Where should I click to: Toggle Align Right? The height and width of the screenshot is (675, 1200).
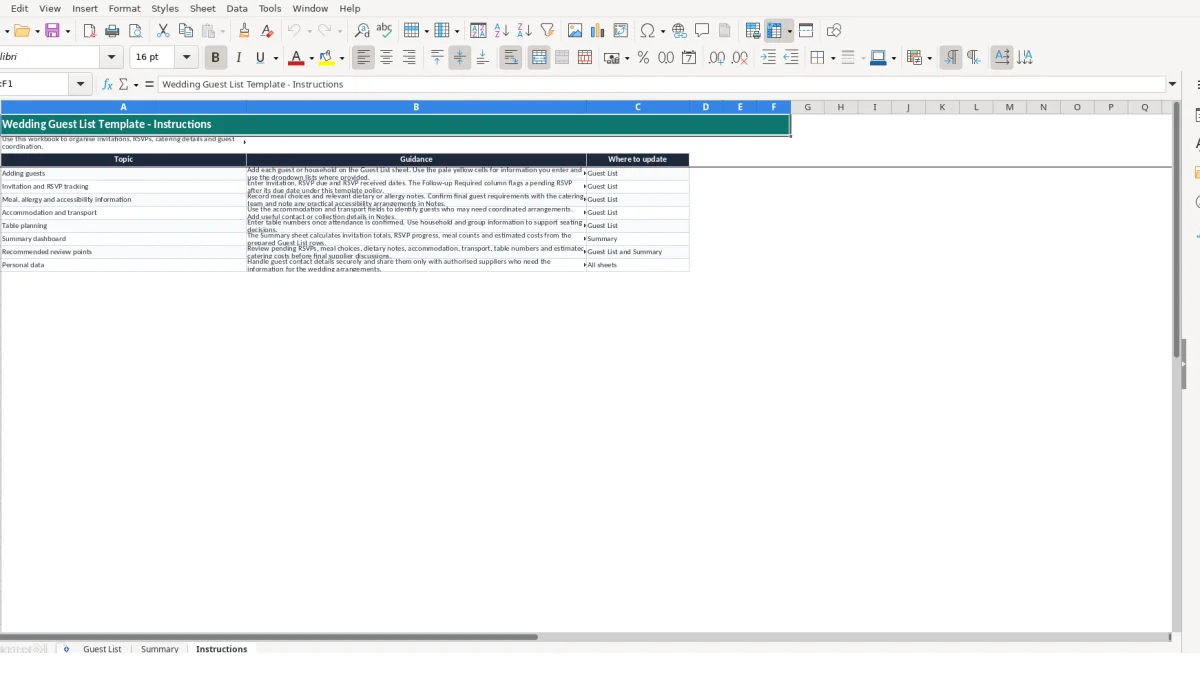409,58
